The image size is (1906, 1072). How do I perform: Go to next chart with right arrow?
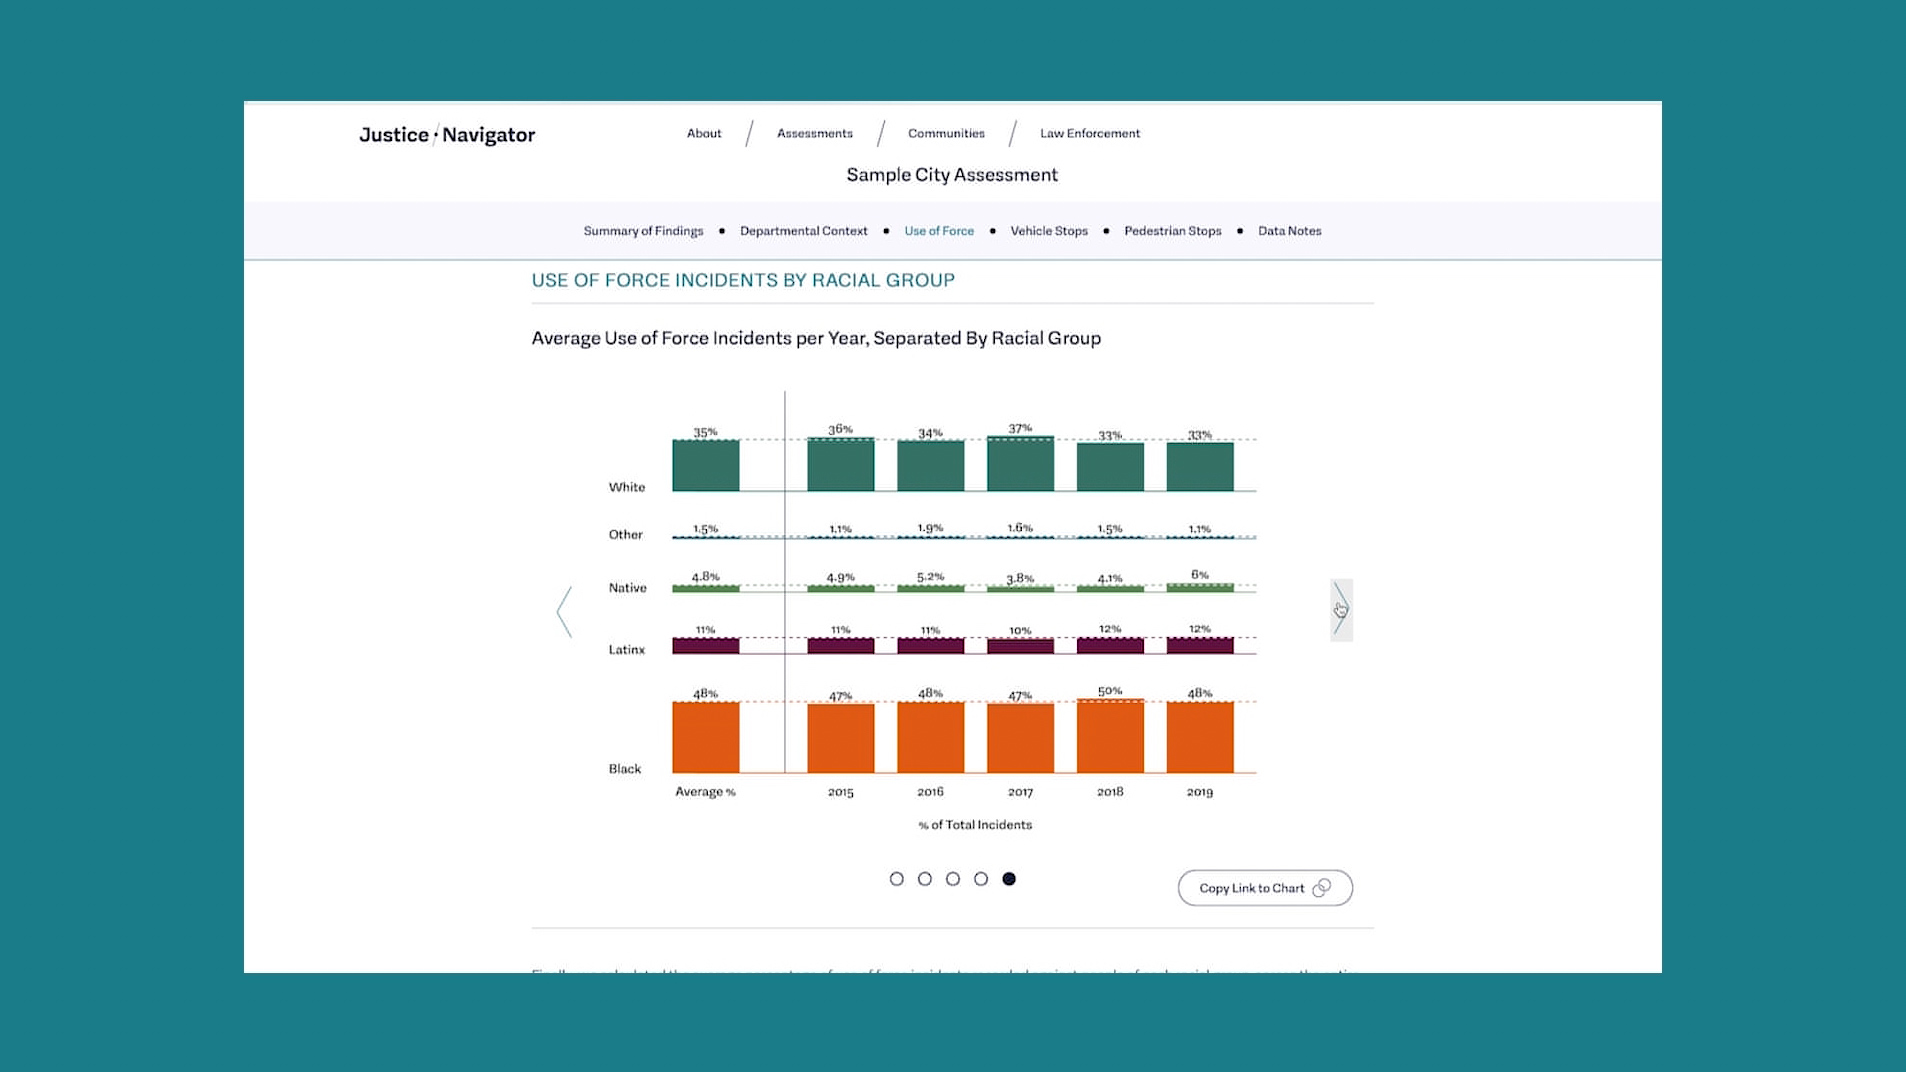coord(1341,610)
